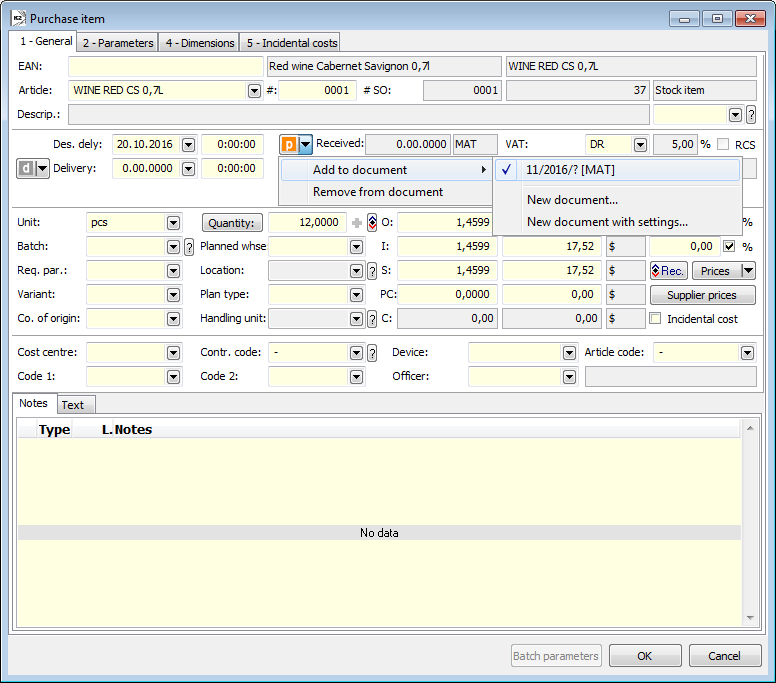The height and width of the screenshot is (683, 776).
Task: Switch to the '5 - Incidental costs' tab
Action: point(290,43)
